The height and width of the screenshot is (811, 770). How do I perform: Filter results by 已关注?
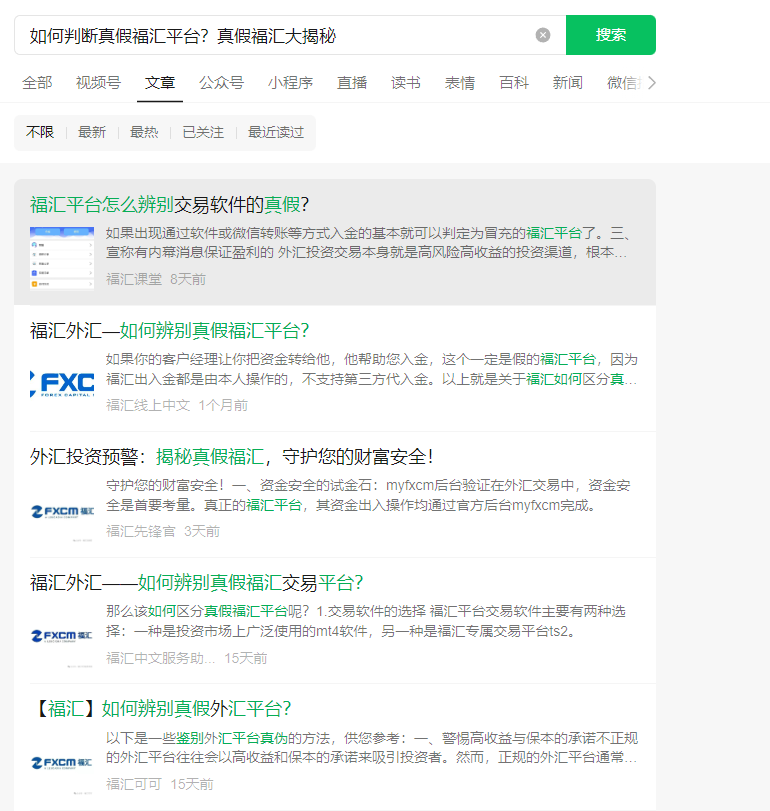tap(203, 132)
